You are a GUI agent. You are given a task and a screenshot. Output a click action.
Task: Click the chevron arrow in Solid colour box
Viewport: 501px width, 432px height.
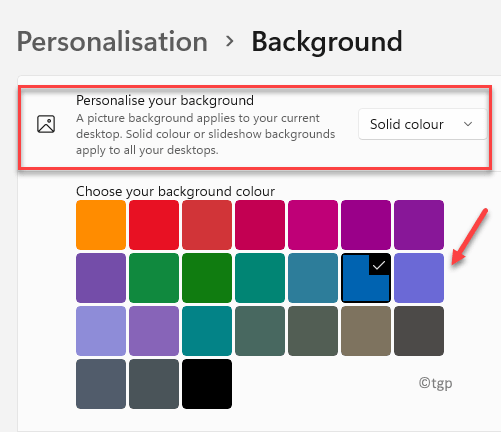(468, 124)
